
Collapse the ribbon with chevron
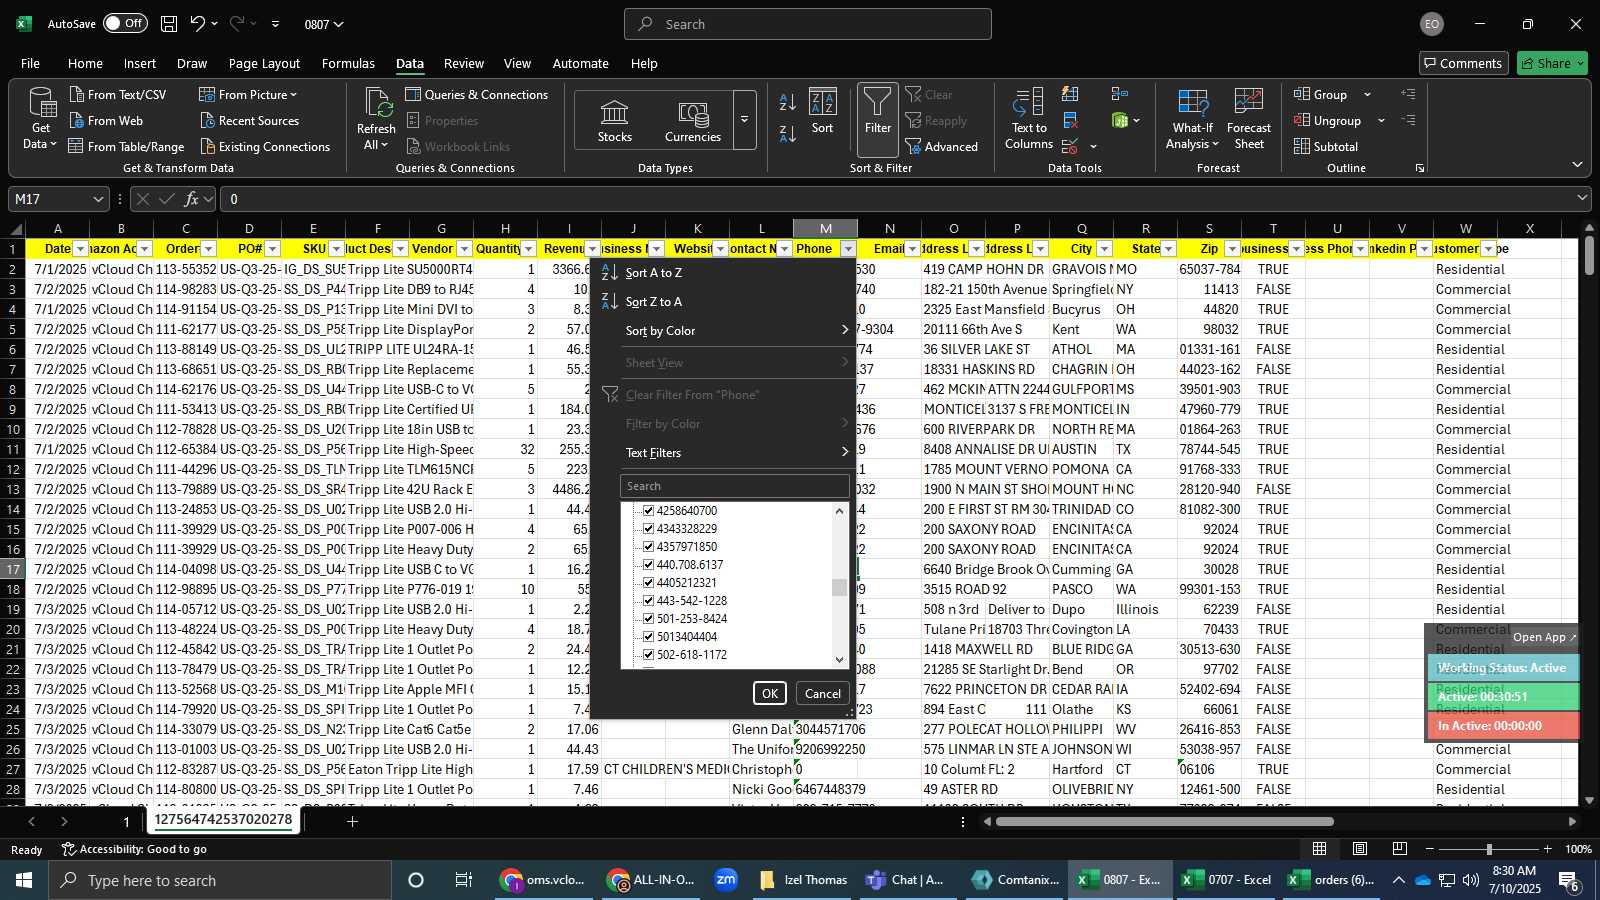click(x=1577, y=165)
